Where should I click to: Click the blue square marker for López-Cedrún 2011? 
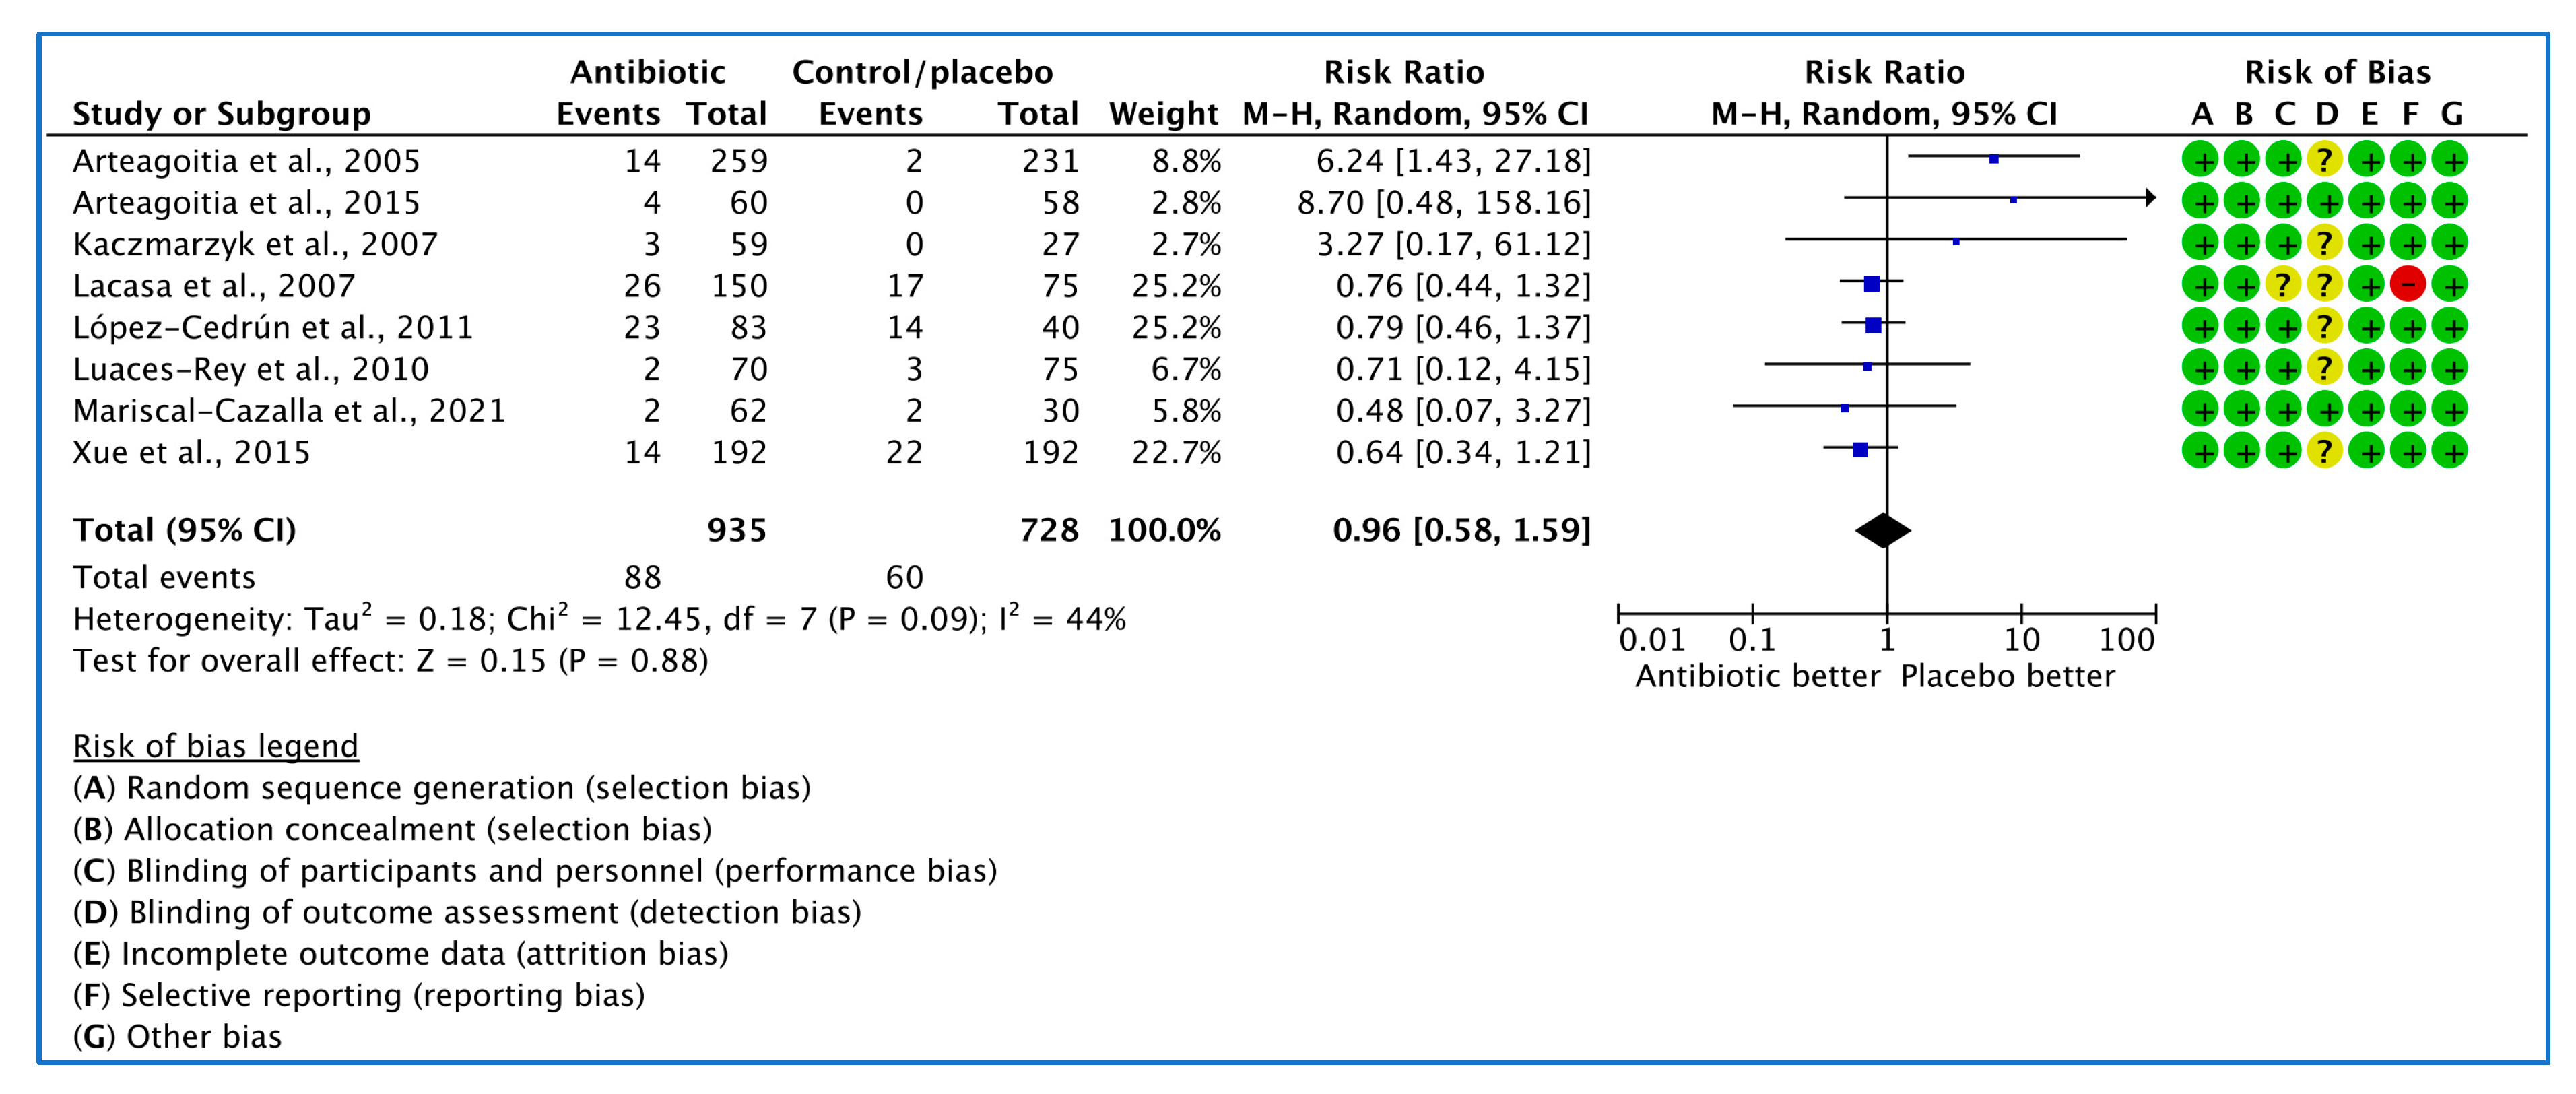[1873, 325]
